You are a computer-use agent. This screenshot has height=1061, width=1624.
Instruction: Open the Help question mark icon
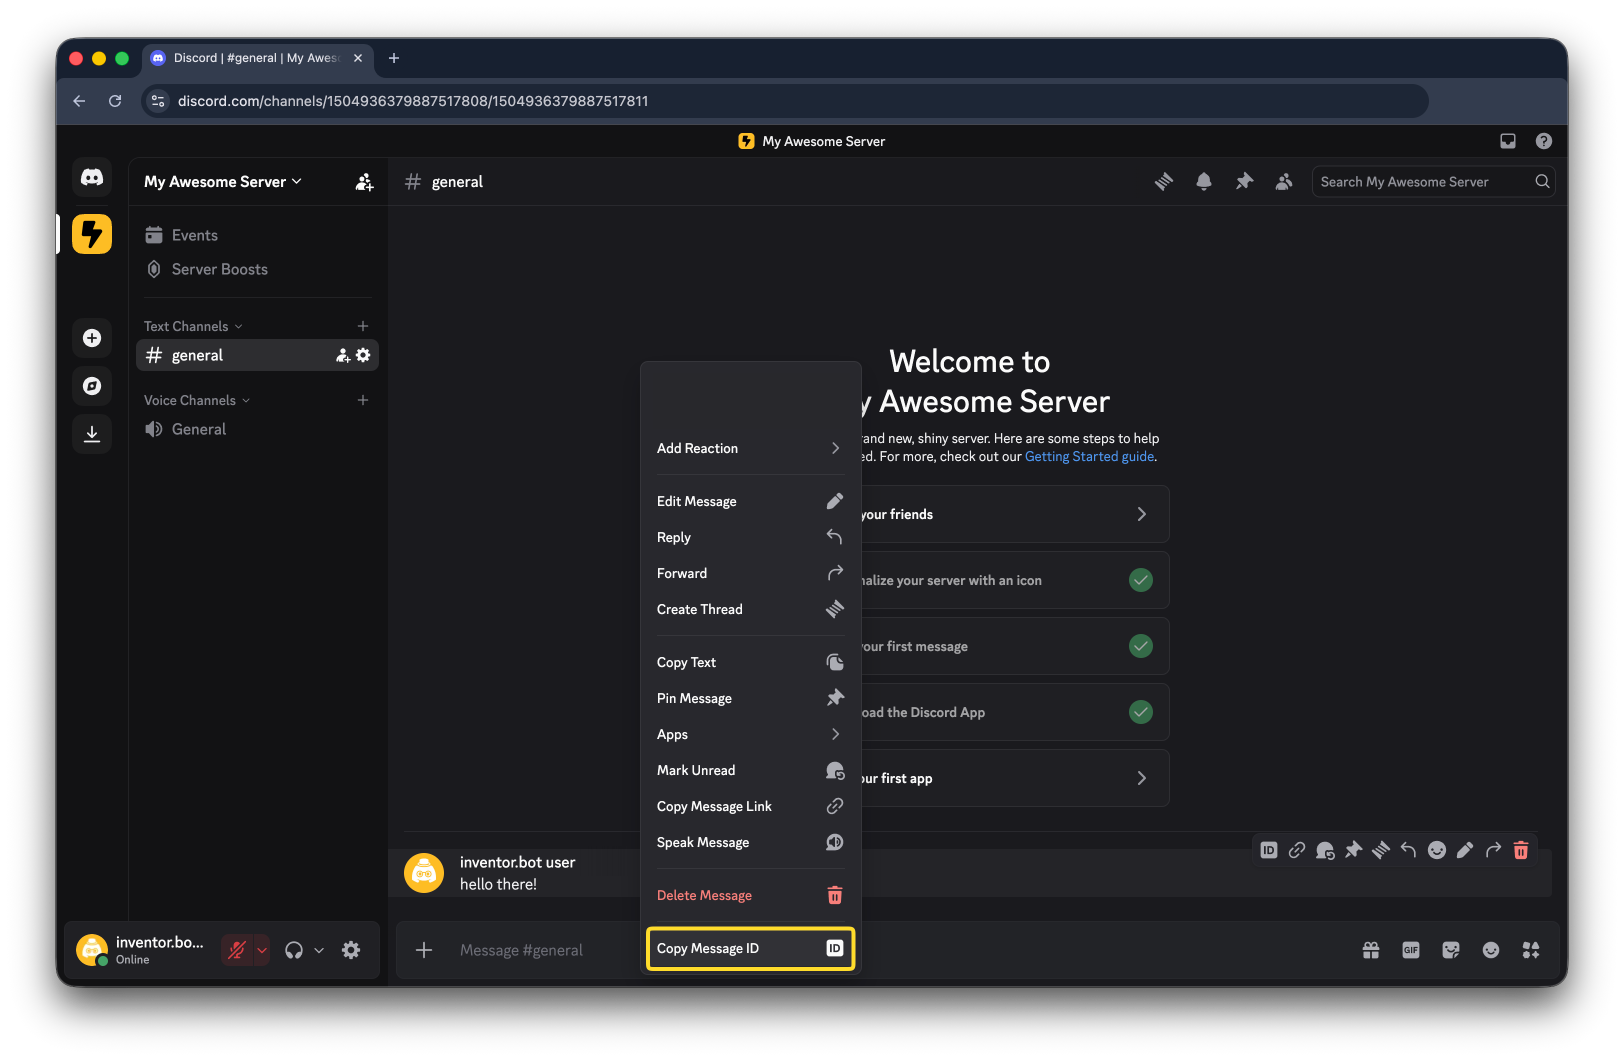[x=1544, y=141]
